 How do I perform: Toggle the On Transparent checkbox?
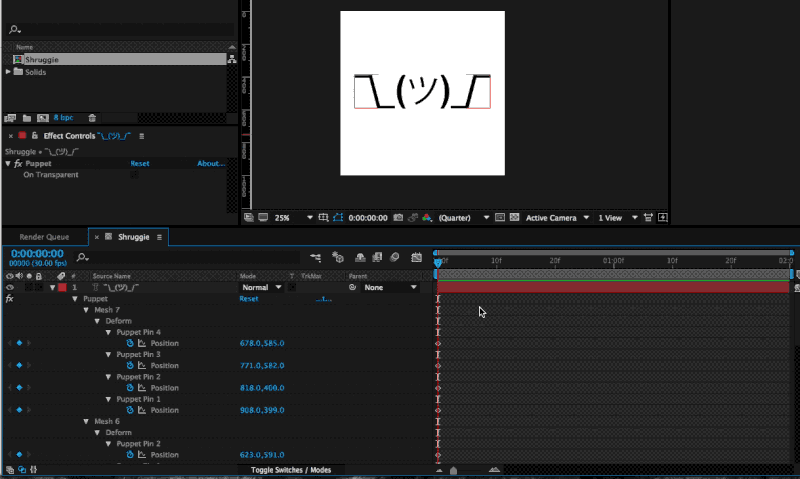coord(134,174)
